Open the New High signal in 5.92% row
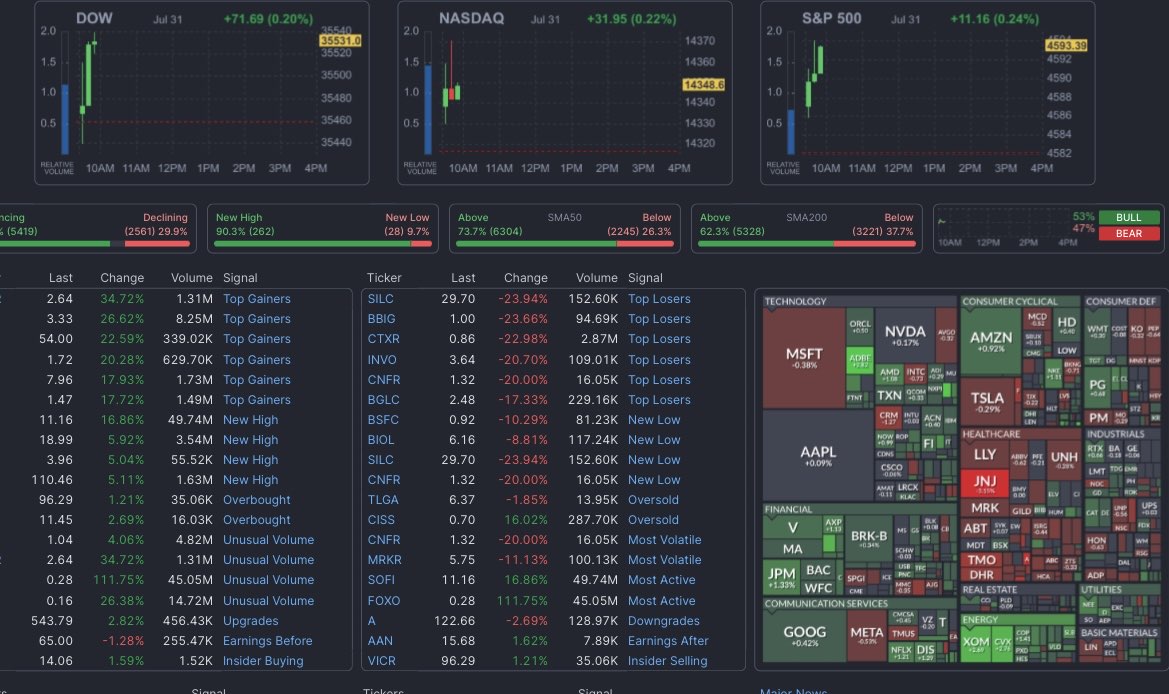 click(250, 441)
